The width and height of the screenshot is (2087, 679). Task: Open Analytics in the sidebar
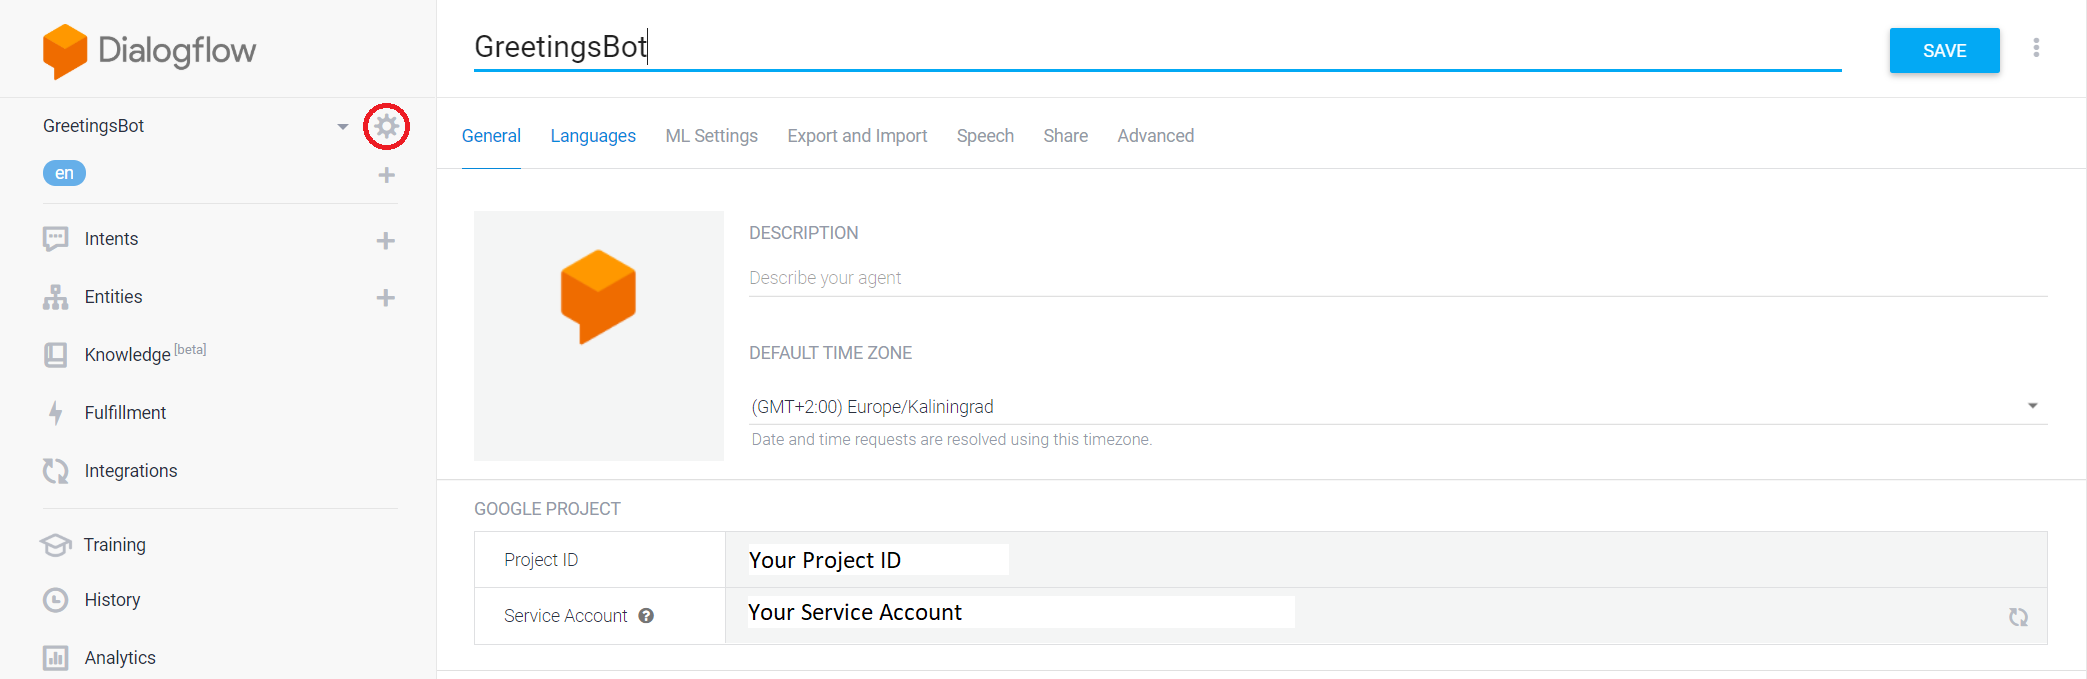[120, 658]
